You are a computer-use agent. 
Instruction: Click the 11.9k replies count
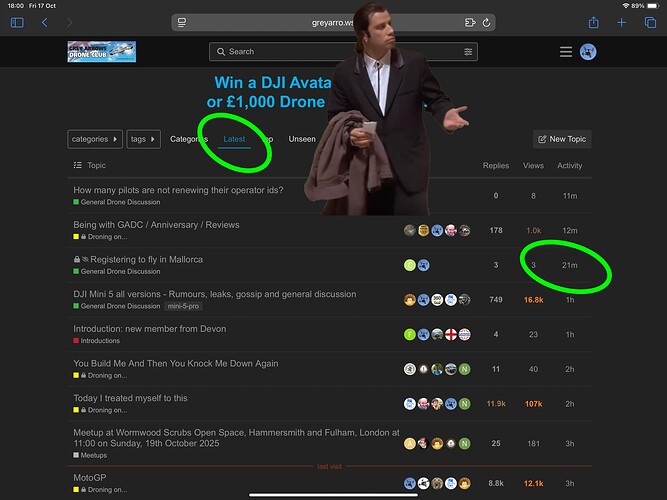[496, 403]
